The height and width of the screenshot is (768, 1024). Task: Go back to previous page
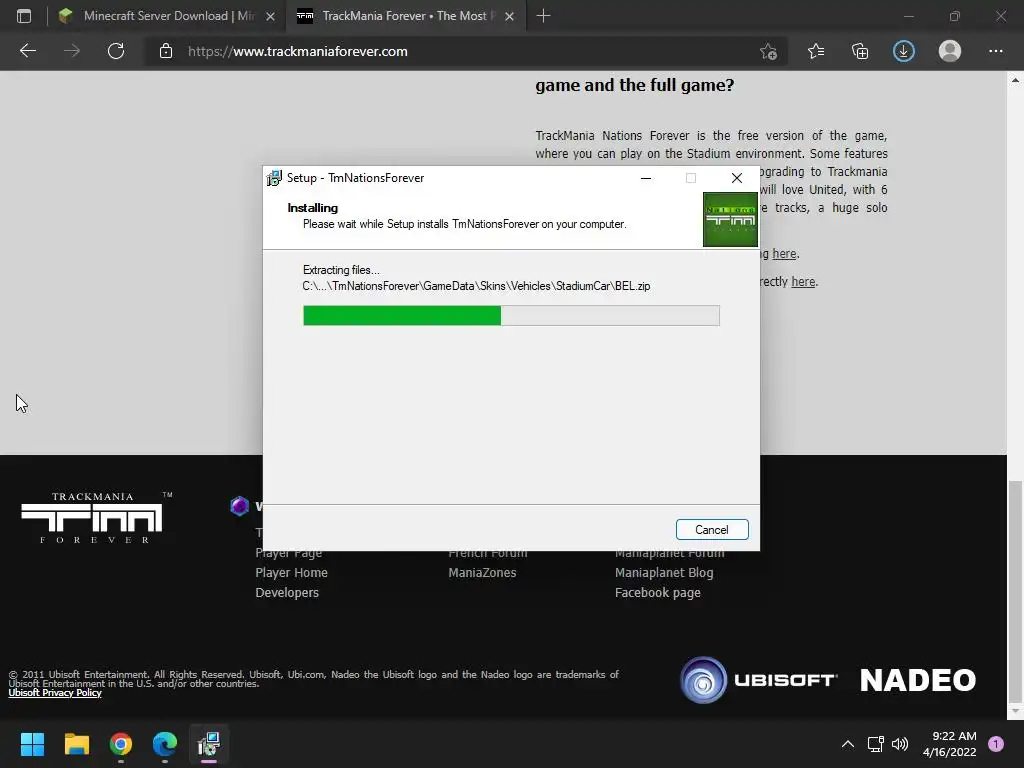[28, 51]
